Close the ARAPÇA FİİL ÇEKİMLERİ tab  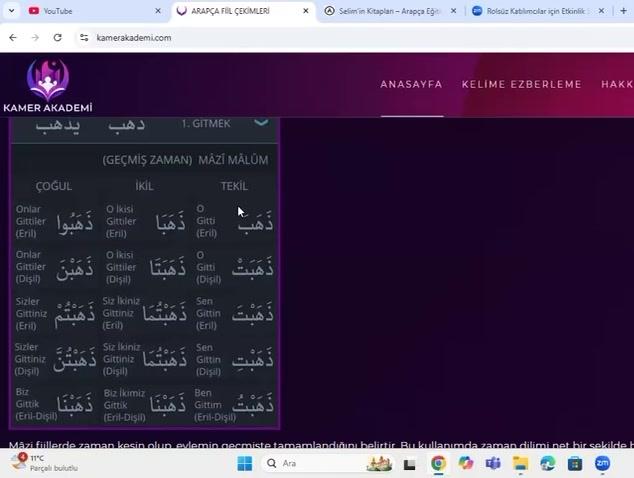click(306, 11)
